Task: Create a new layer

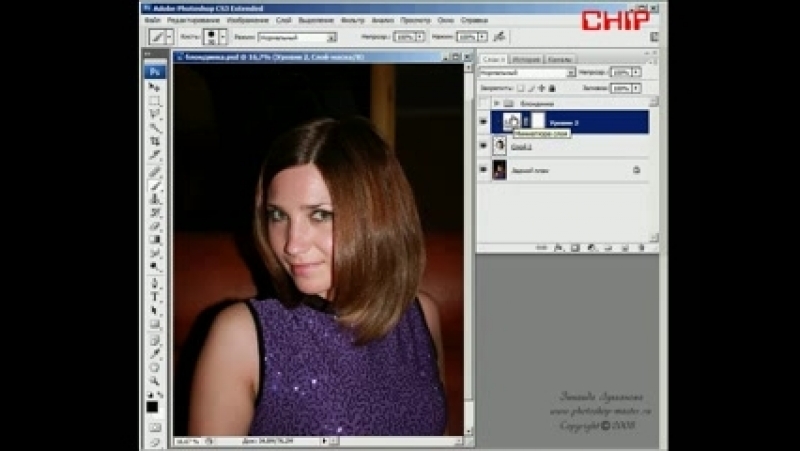Action: click(x=625, y=248)
